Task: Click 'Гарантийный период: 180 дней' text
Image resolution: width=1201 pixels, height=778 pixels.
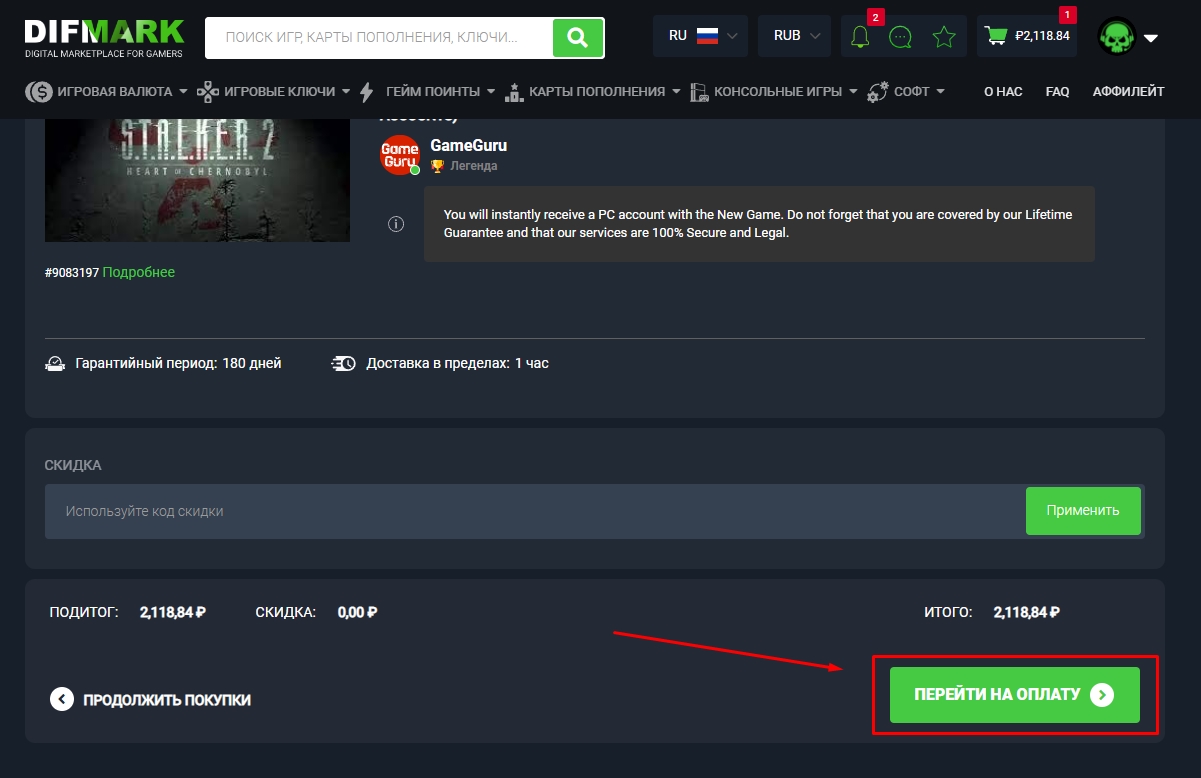Action: pyautogui.click(x=178, y=363)
